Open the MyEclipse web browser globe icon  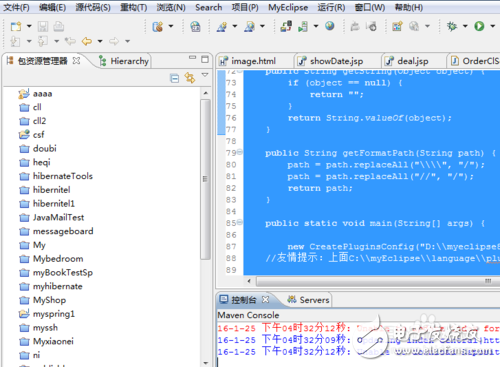pyautogui.click(x=330, y=26)
